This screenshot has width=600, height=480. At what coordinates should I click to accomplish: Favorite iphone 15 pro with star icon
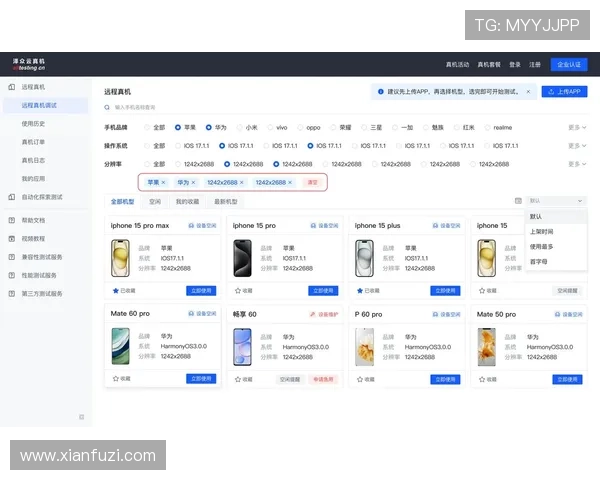(238, 291)
